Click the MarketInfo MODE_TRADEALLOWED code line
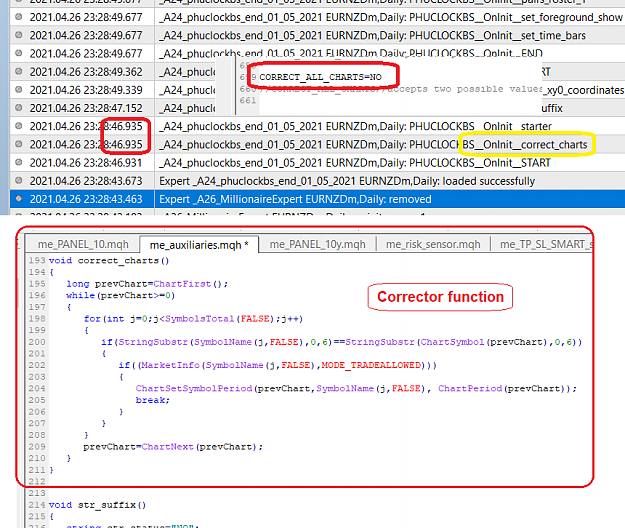The height and width of the screenshot is (528, 625). pyautogui.click(x=278, y=365)
